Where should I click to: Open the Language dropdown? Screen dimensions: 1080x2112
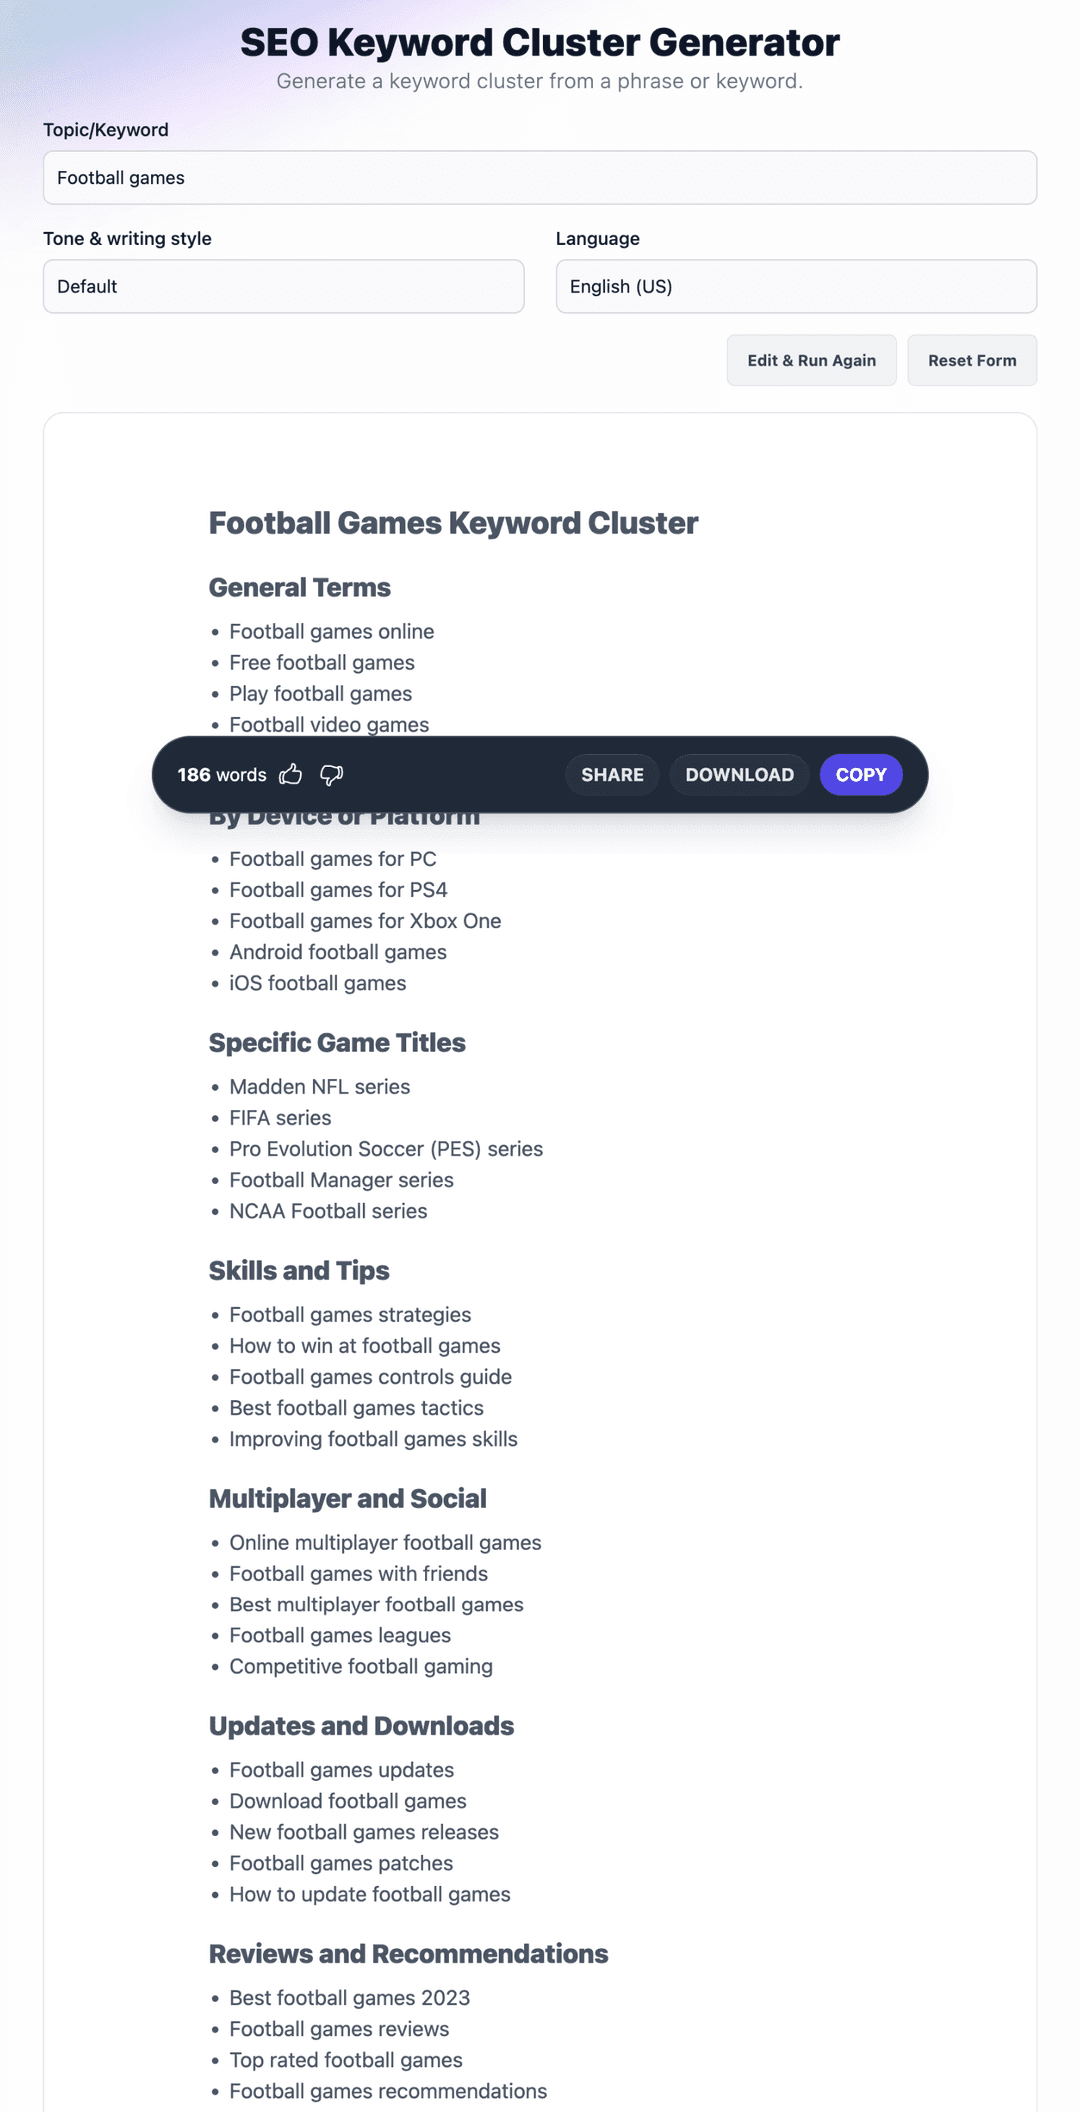(796, 286)
